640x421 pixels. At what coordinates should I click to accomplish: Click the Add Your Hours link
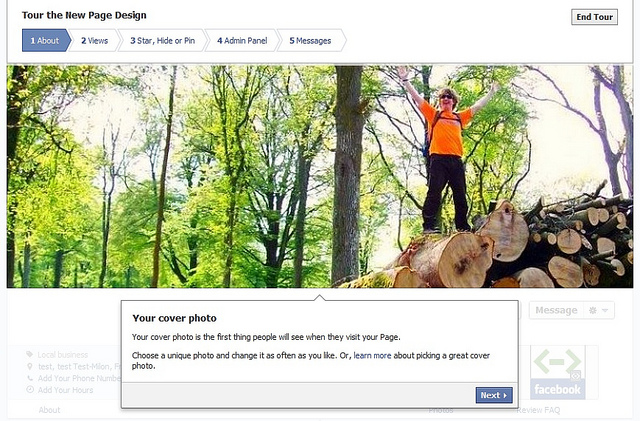(66, 389)
